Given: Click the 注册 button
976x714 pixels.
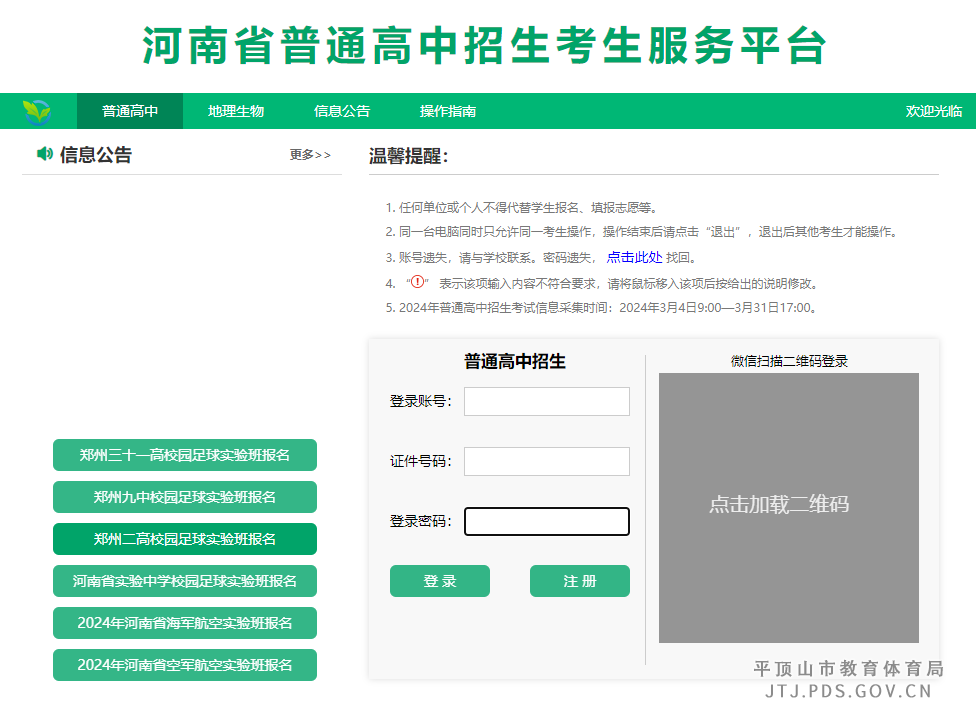Looking at the screenshot, I should coord(580,580).
